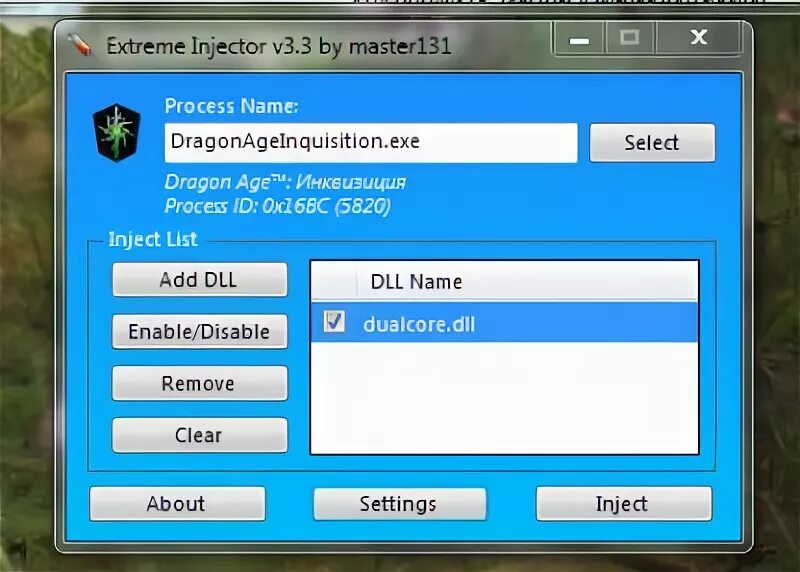Click the Process Name input field

(371, 142)
